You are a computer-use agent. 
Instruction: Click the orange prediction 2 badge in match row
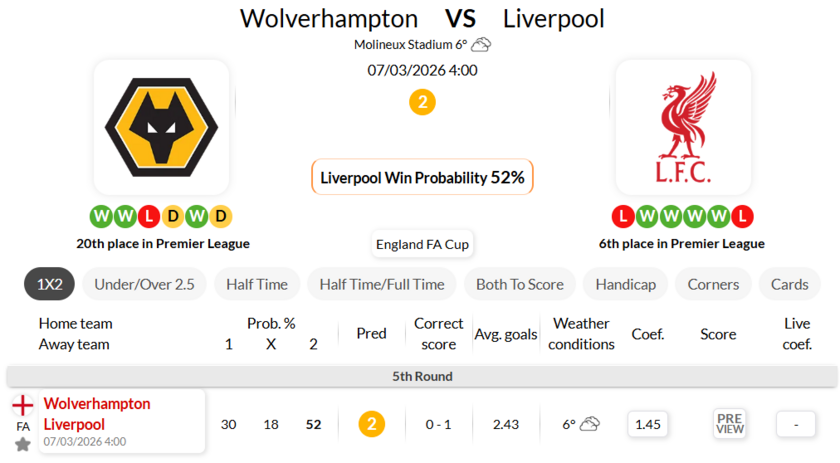click(x=371, y=424)
